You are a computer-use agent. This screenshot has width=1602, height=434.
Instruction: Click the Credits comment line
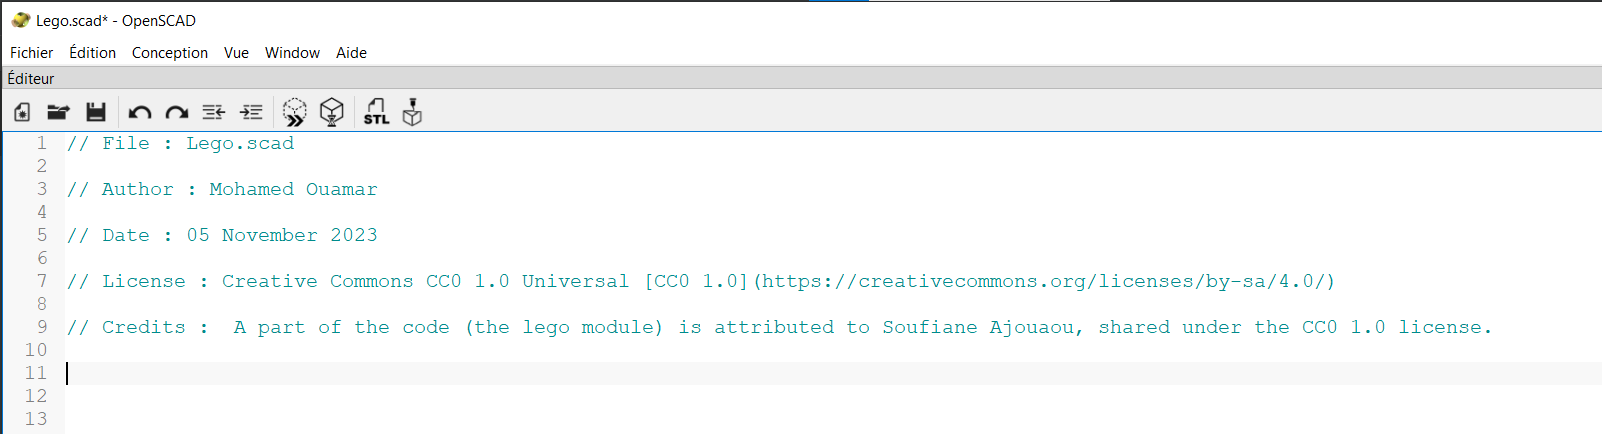coord(779,327)
